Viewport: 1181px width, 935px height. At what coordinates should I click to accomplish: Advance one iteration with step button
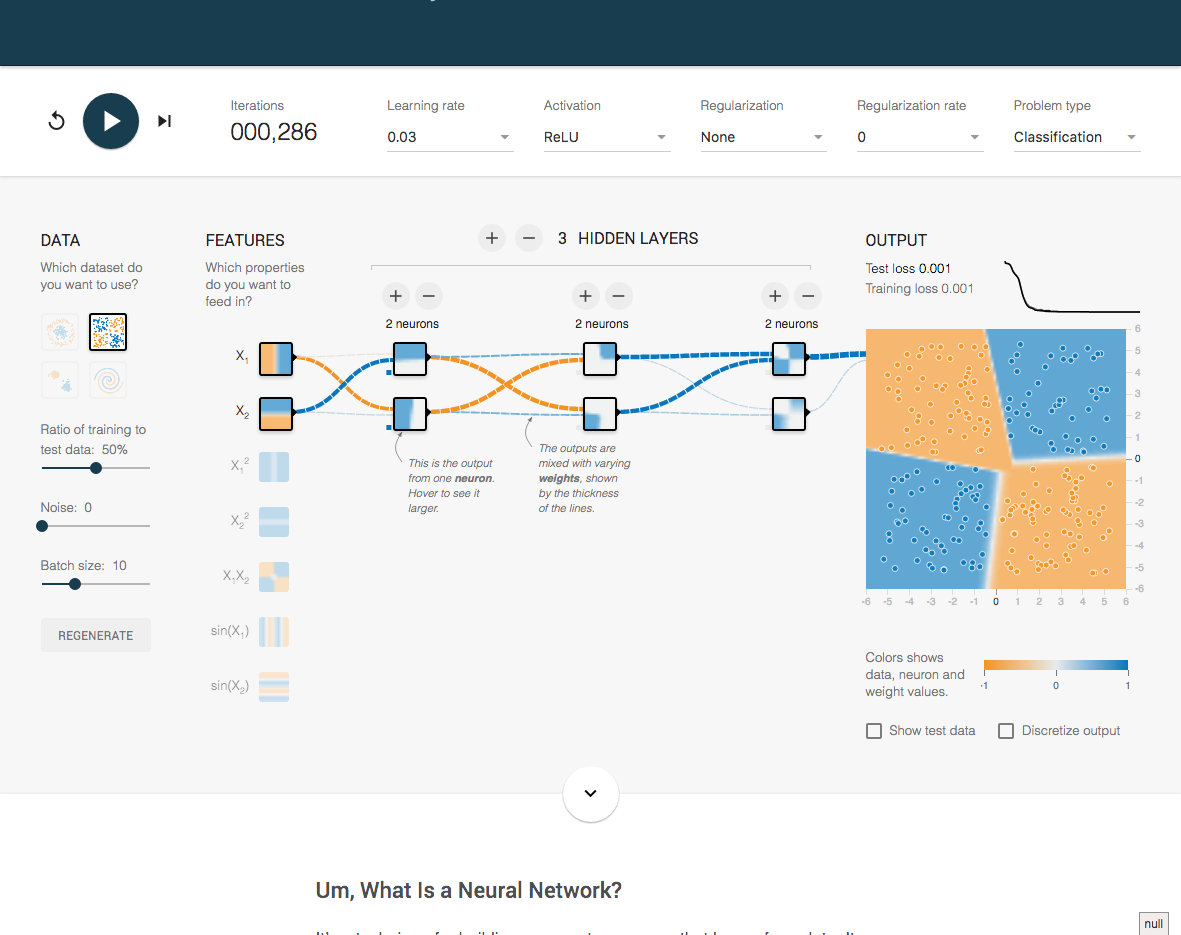coord(164,121)
